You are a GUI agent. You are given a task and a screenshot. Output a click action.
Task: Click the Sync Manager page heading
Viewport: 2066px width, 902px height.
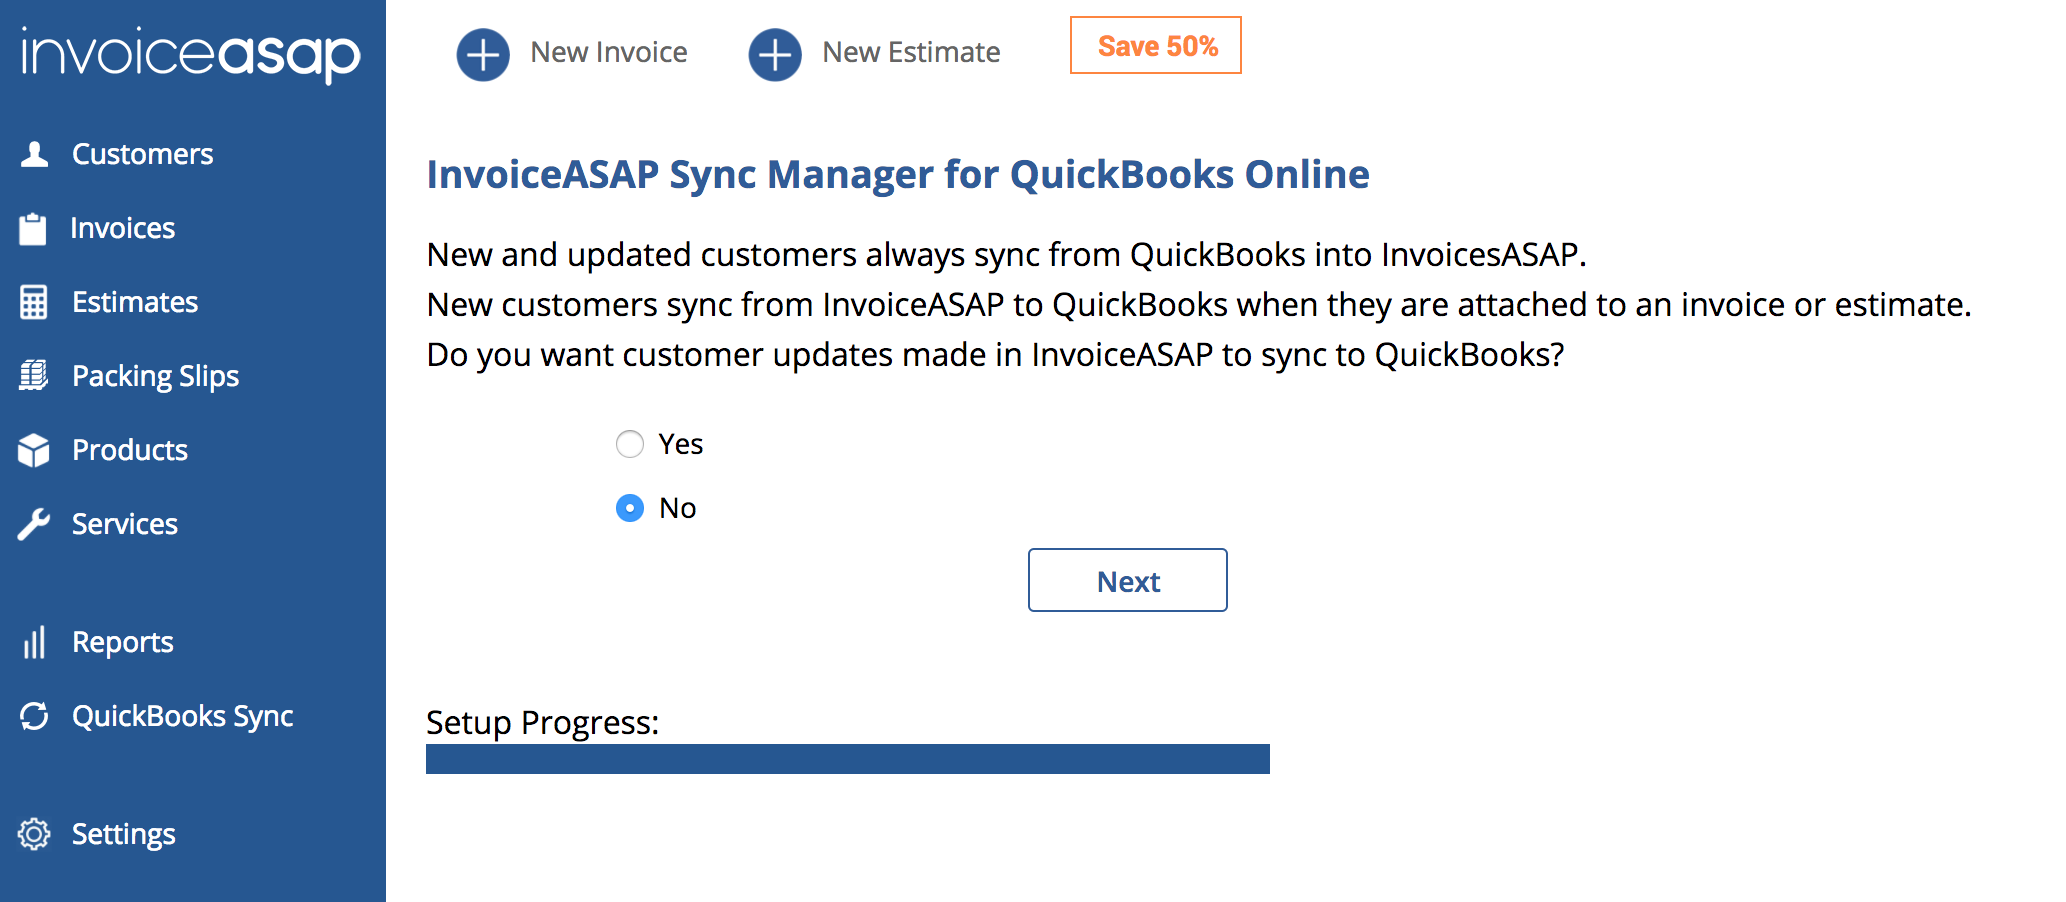coord(898,174)
